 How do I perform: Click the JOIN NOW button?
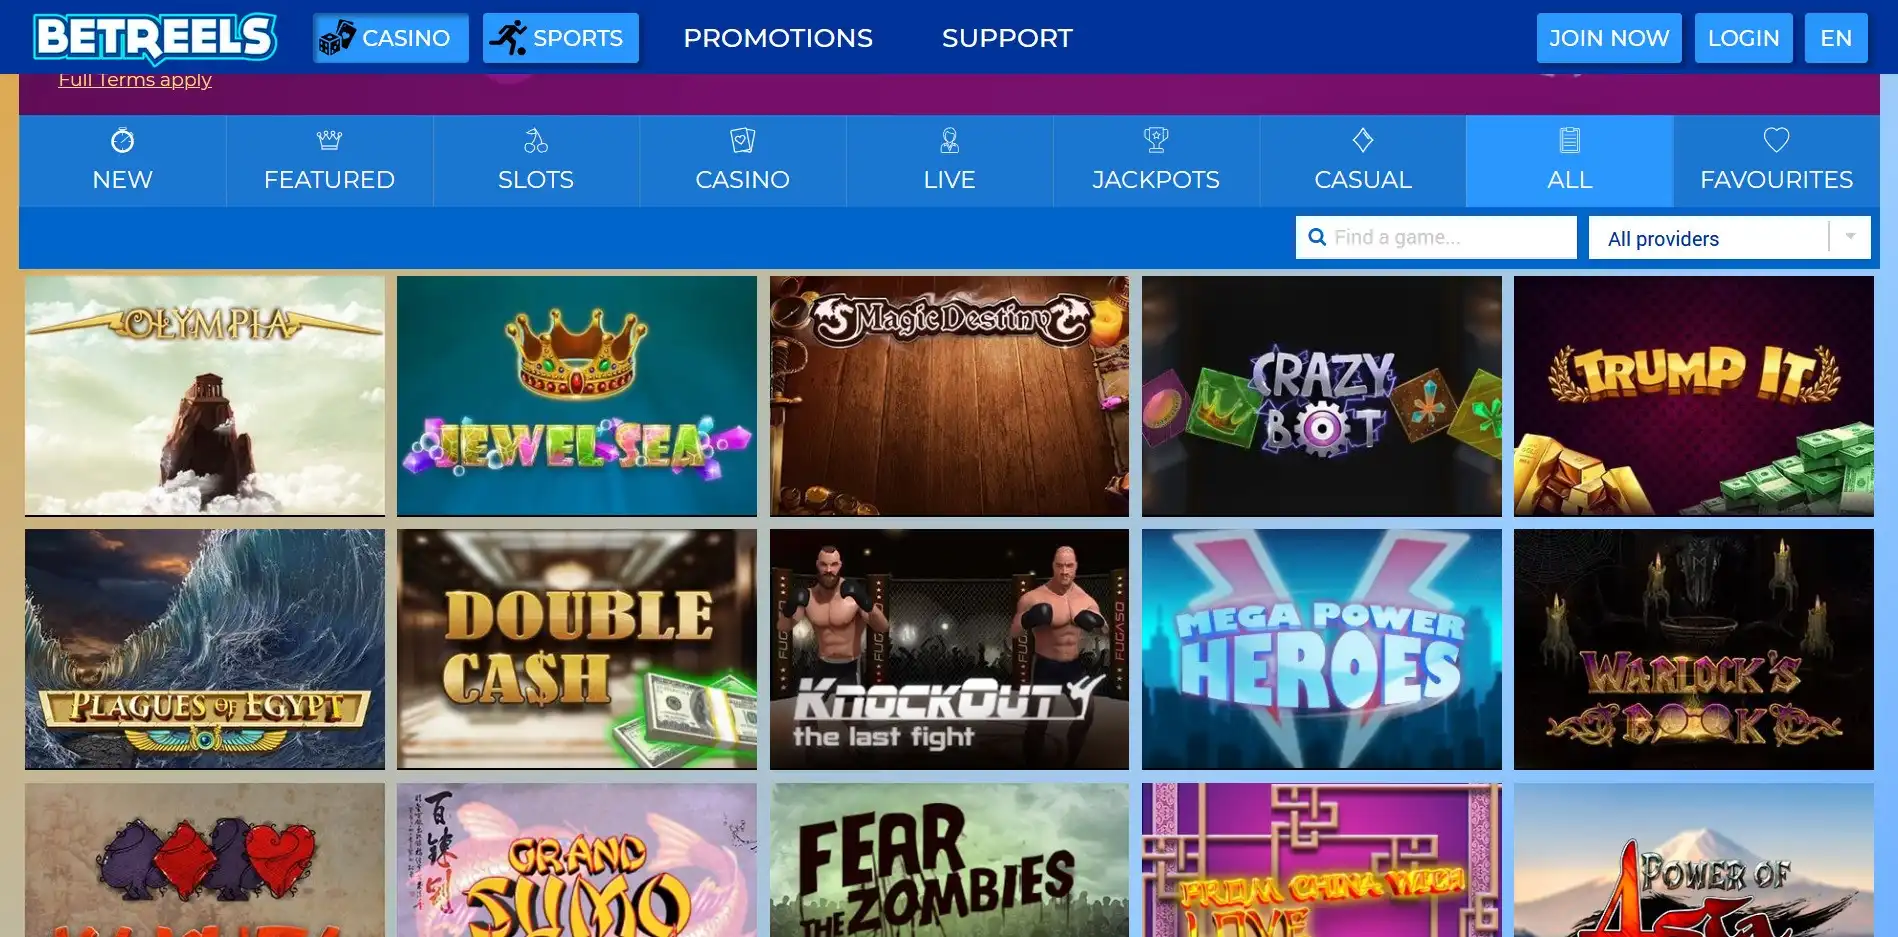point(1609,38)
